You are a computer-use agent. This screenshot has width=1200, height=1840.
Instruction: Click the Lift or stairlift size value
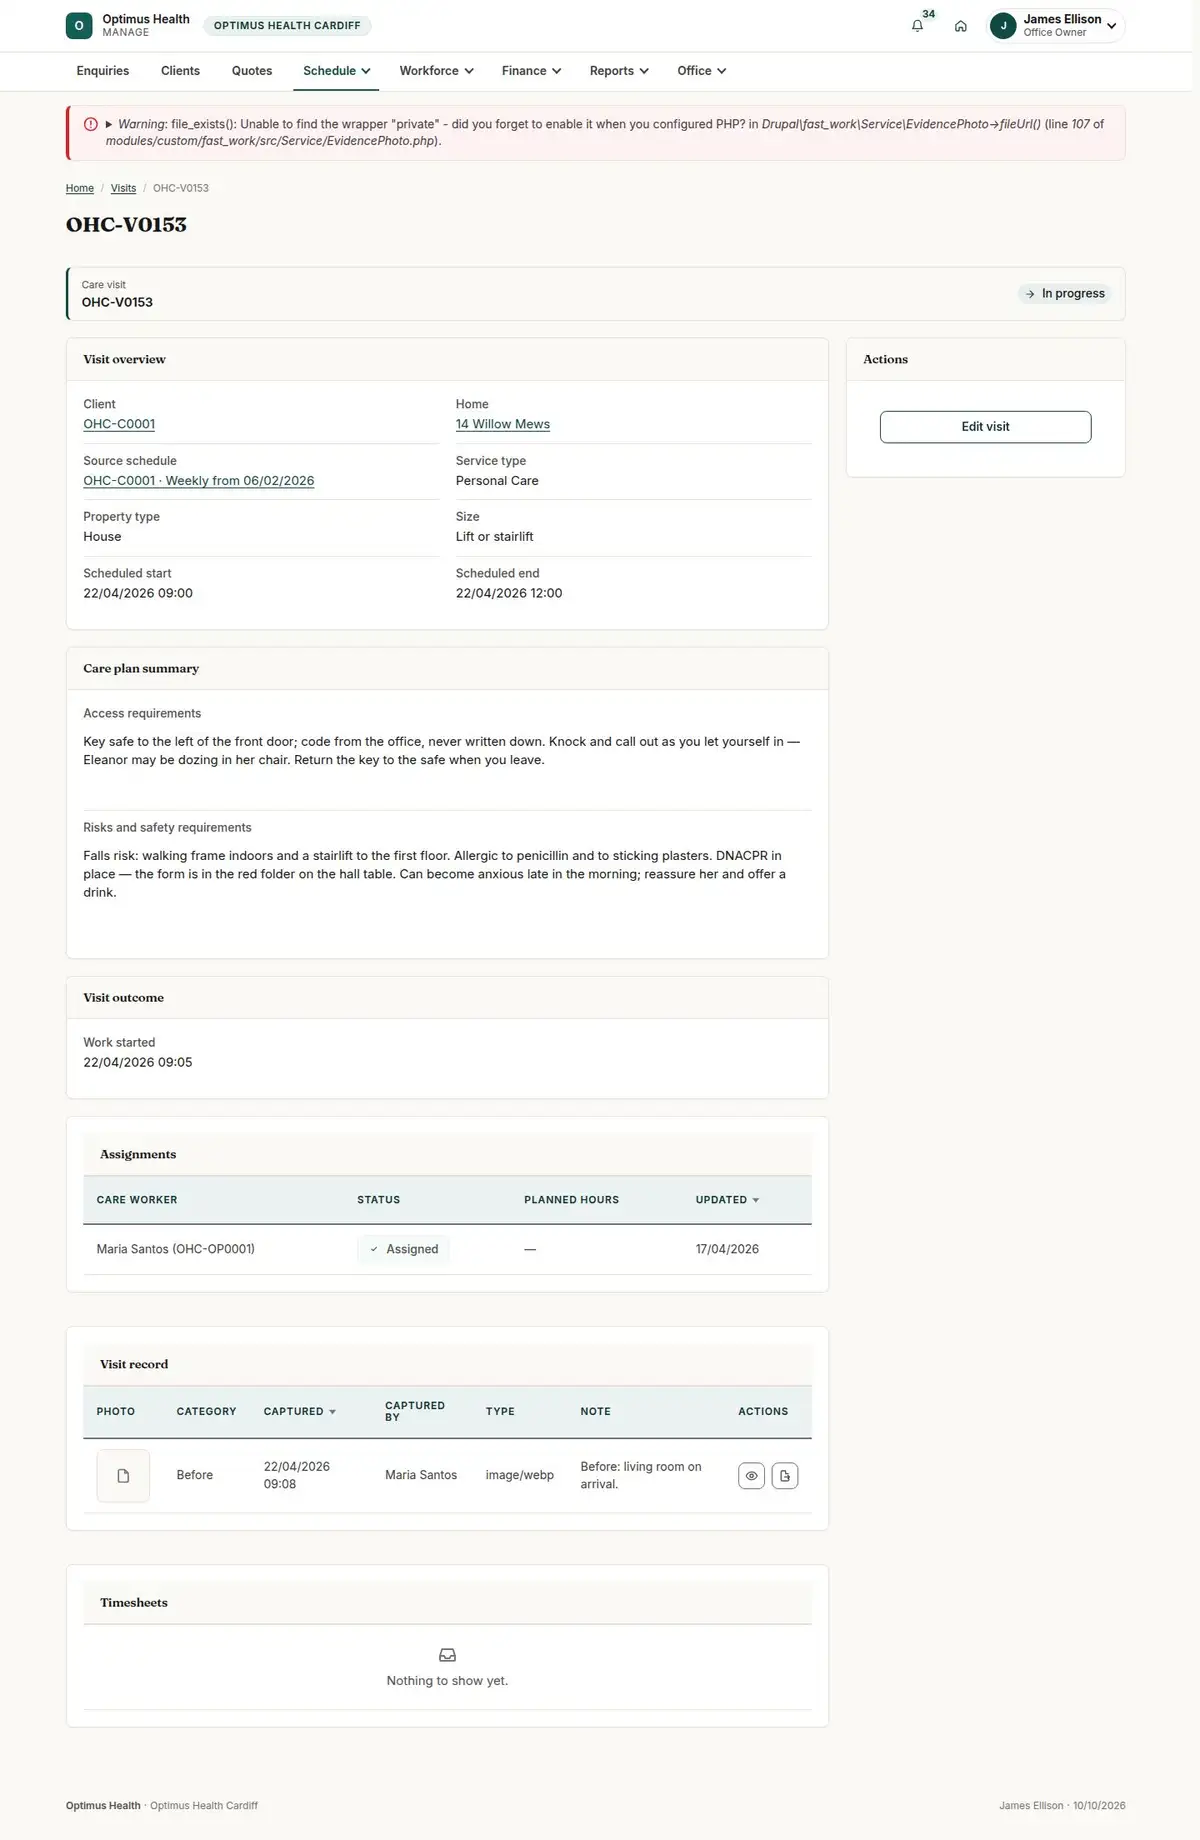point(495,537)
